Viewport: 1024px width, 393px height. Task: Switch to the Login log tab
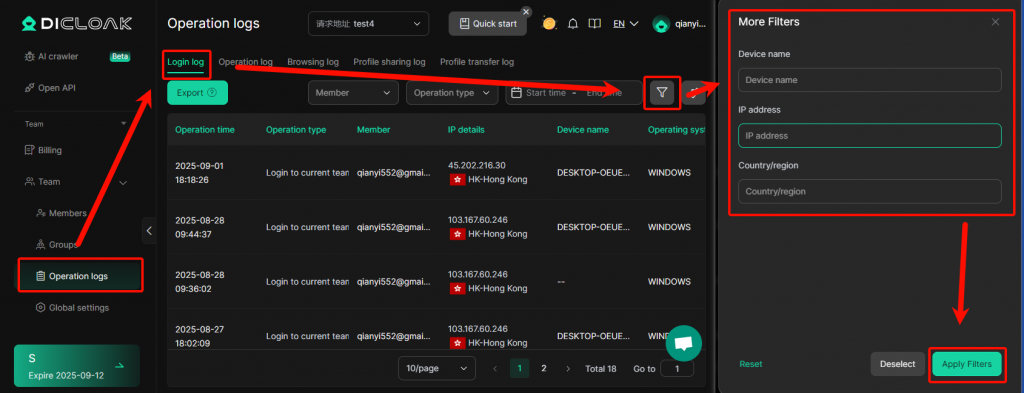tap(185, 63)
